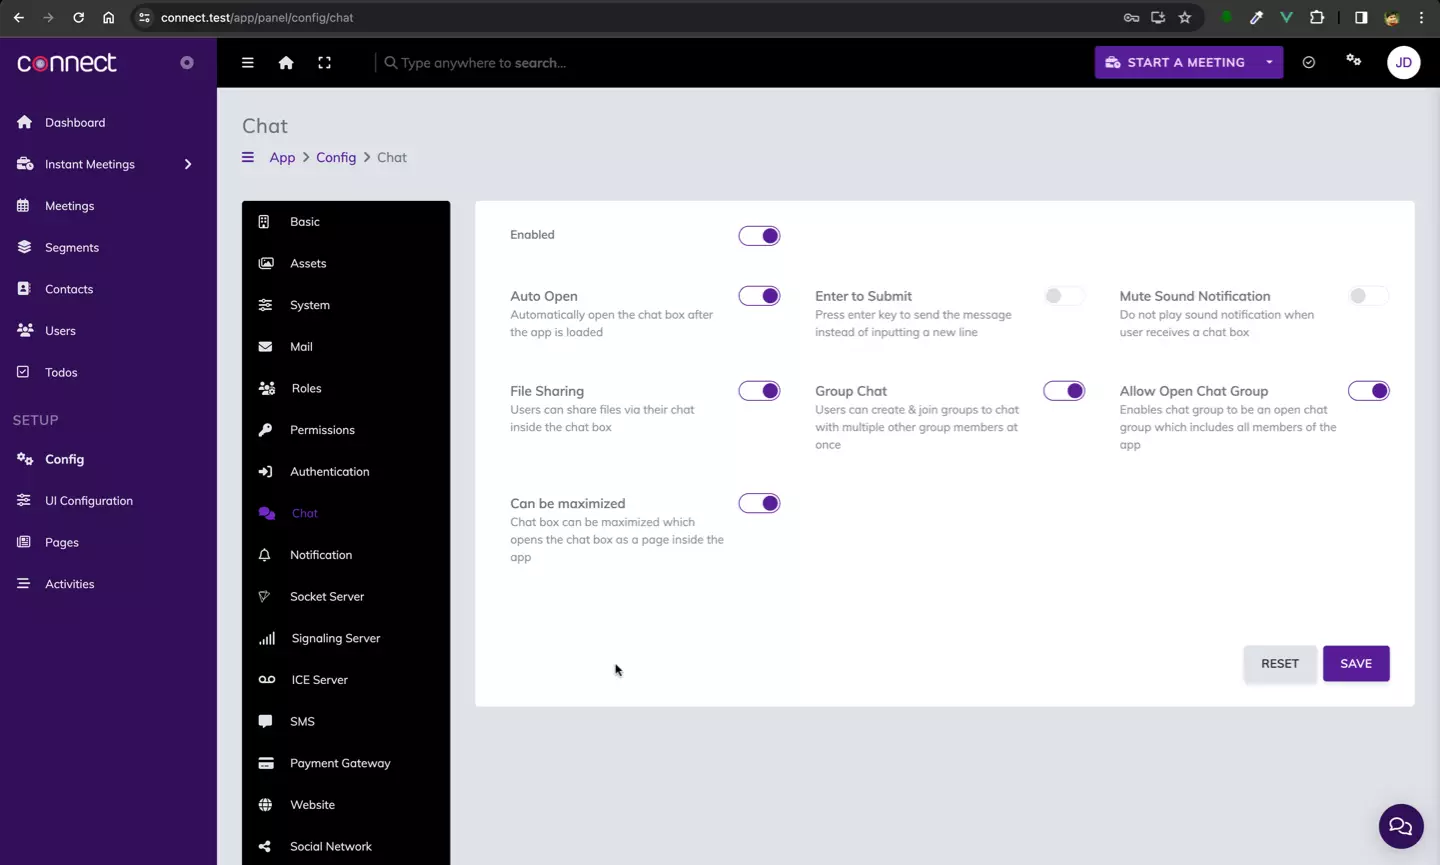Turn off Allow Open Chat Group toggle
This screenshot has height=865, width=1440.
[x=1368, y=391]
